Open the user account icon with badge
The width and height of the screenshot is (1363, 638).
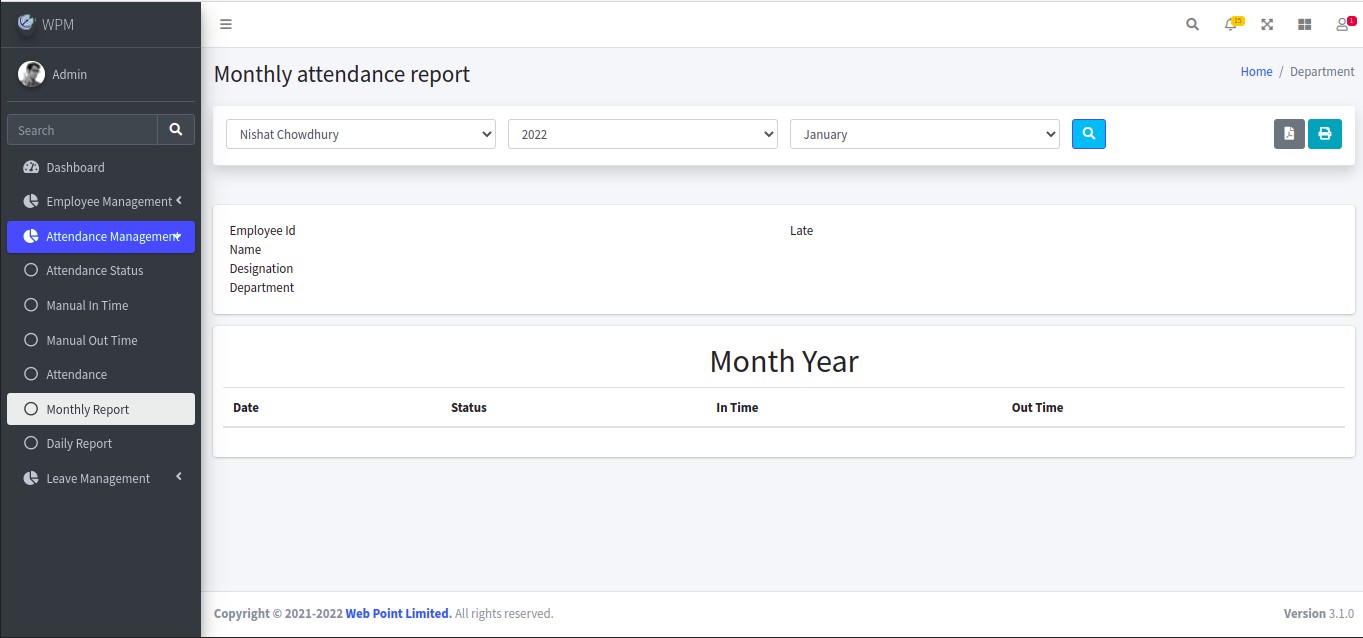(1343, 24)
